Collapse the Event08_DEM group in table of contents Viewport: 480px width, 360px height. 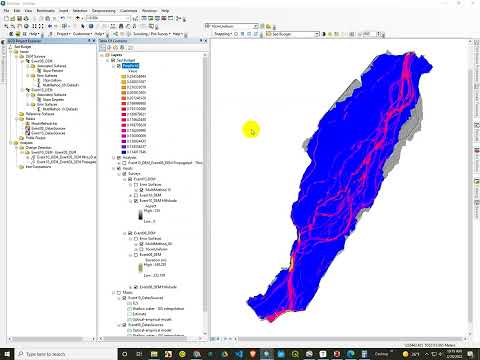tap(125, 233)
